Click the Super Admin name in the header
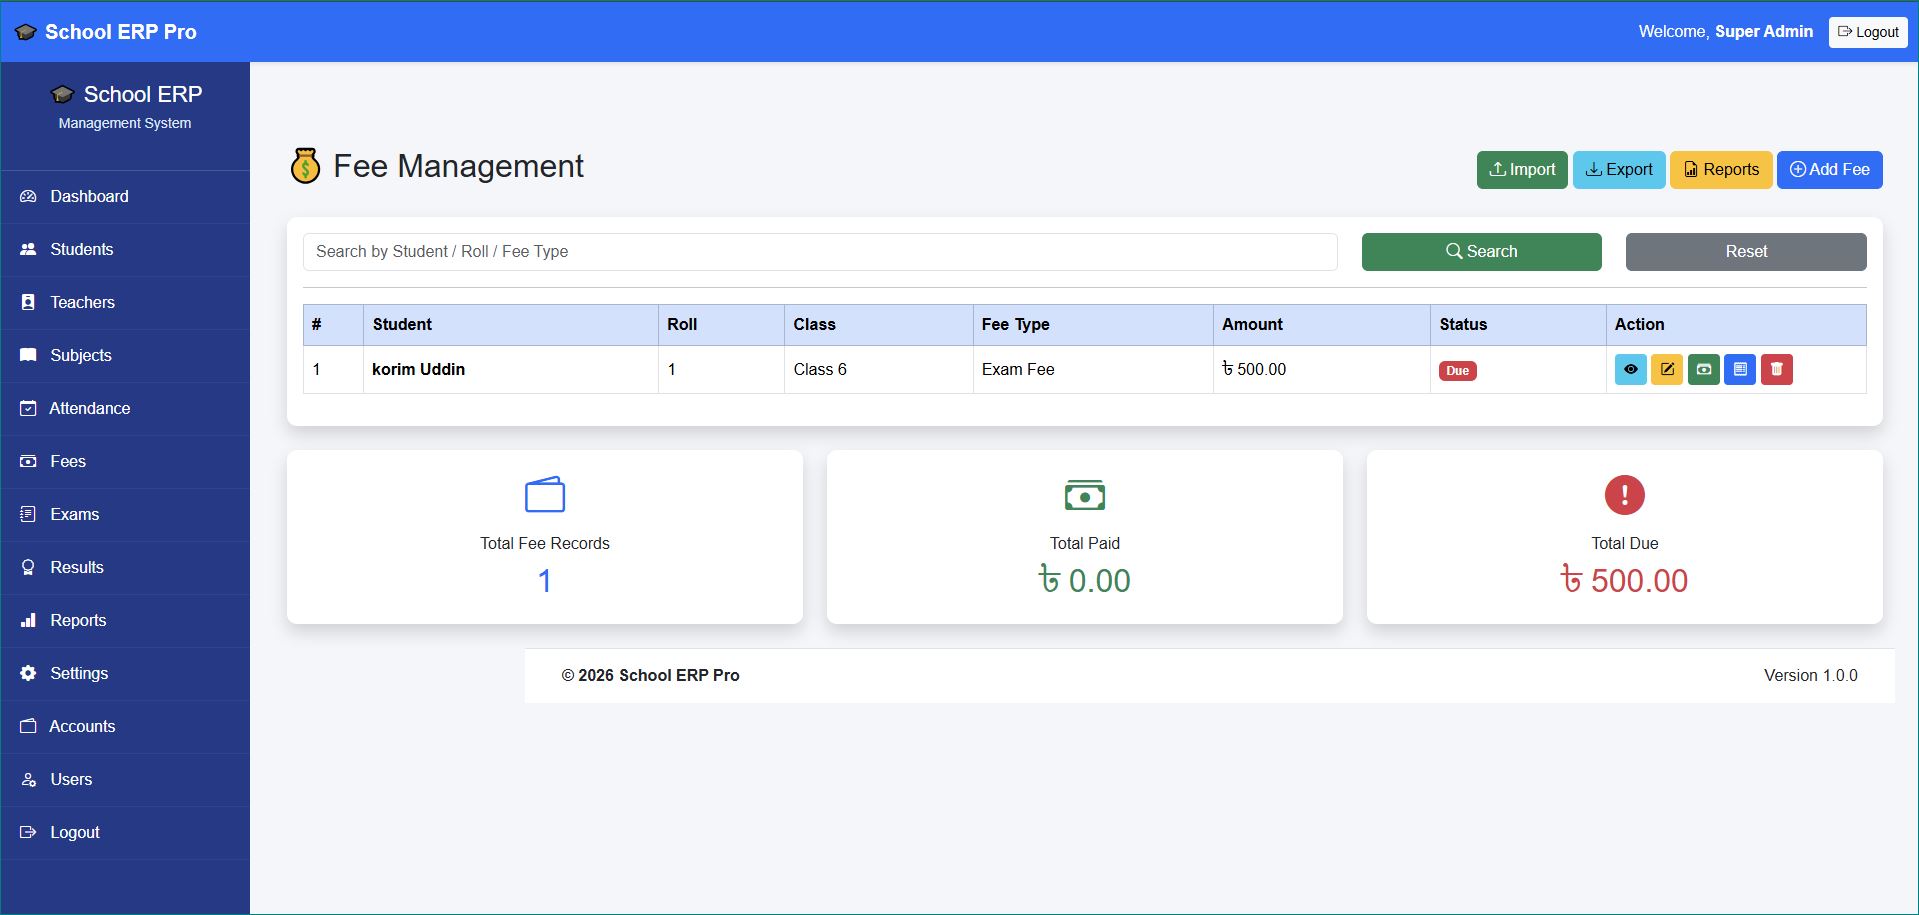 [1764, 32]
